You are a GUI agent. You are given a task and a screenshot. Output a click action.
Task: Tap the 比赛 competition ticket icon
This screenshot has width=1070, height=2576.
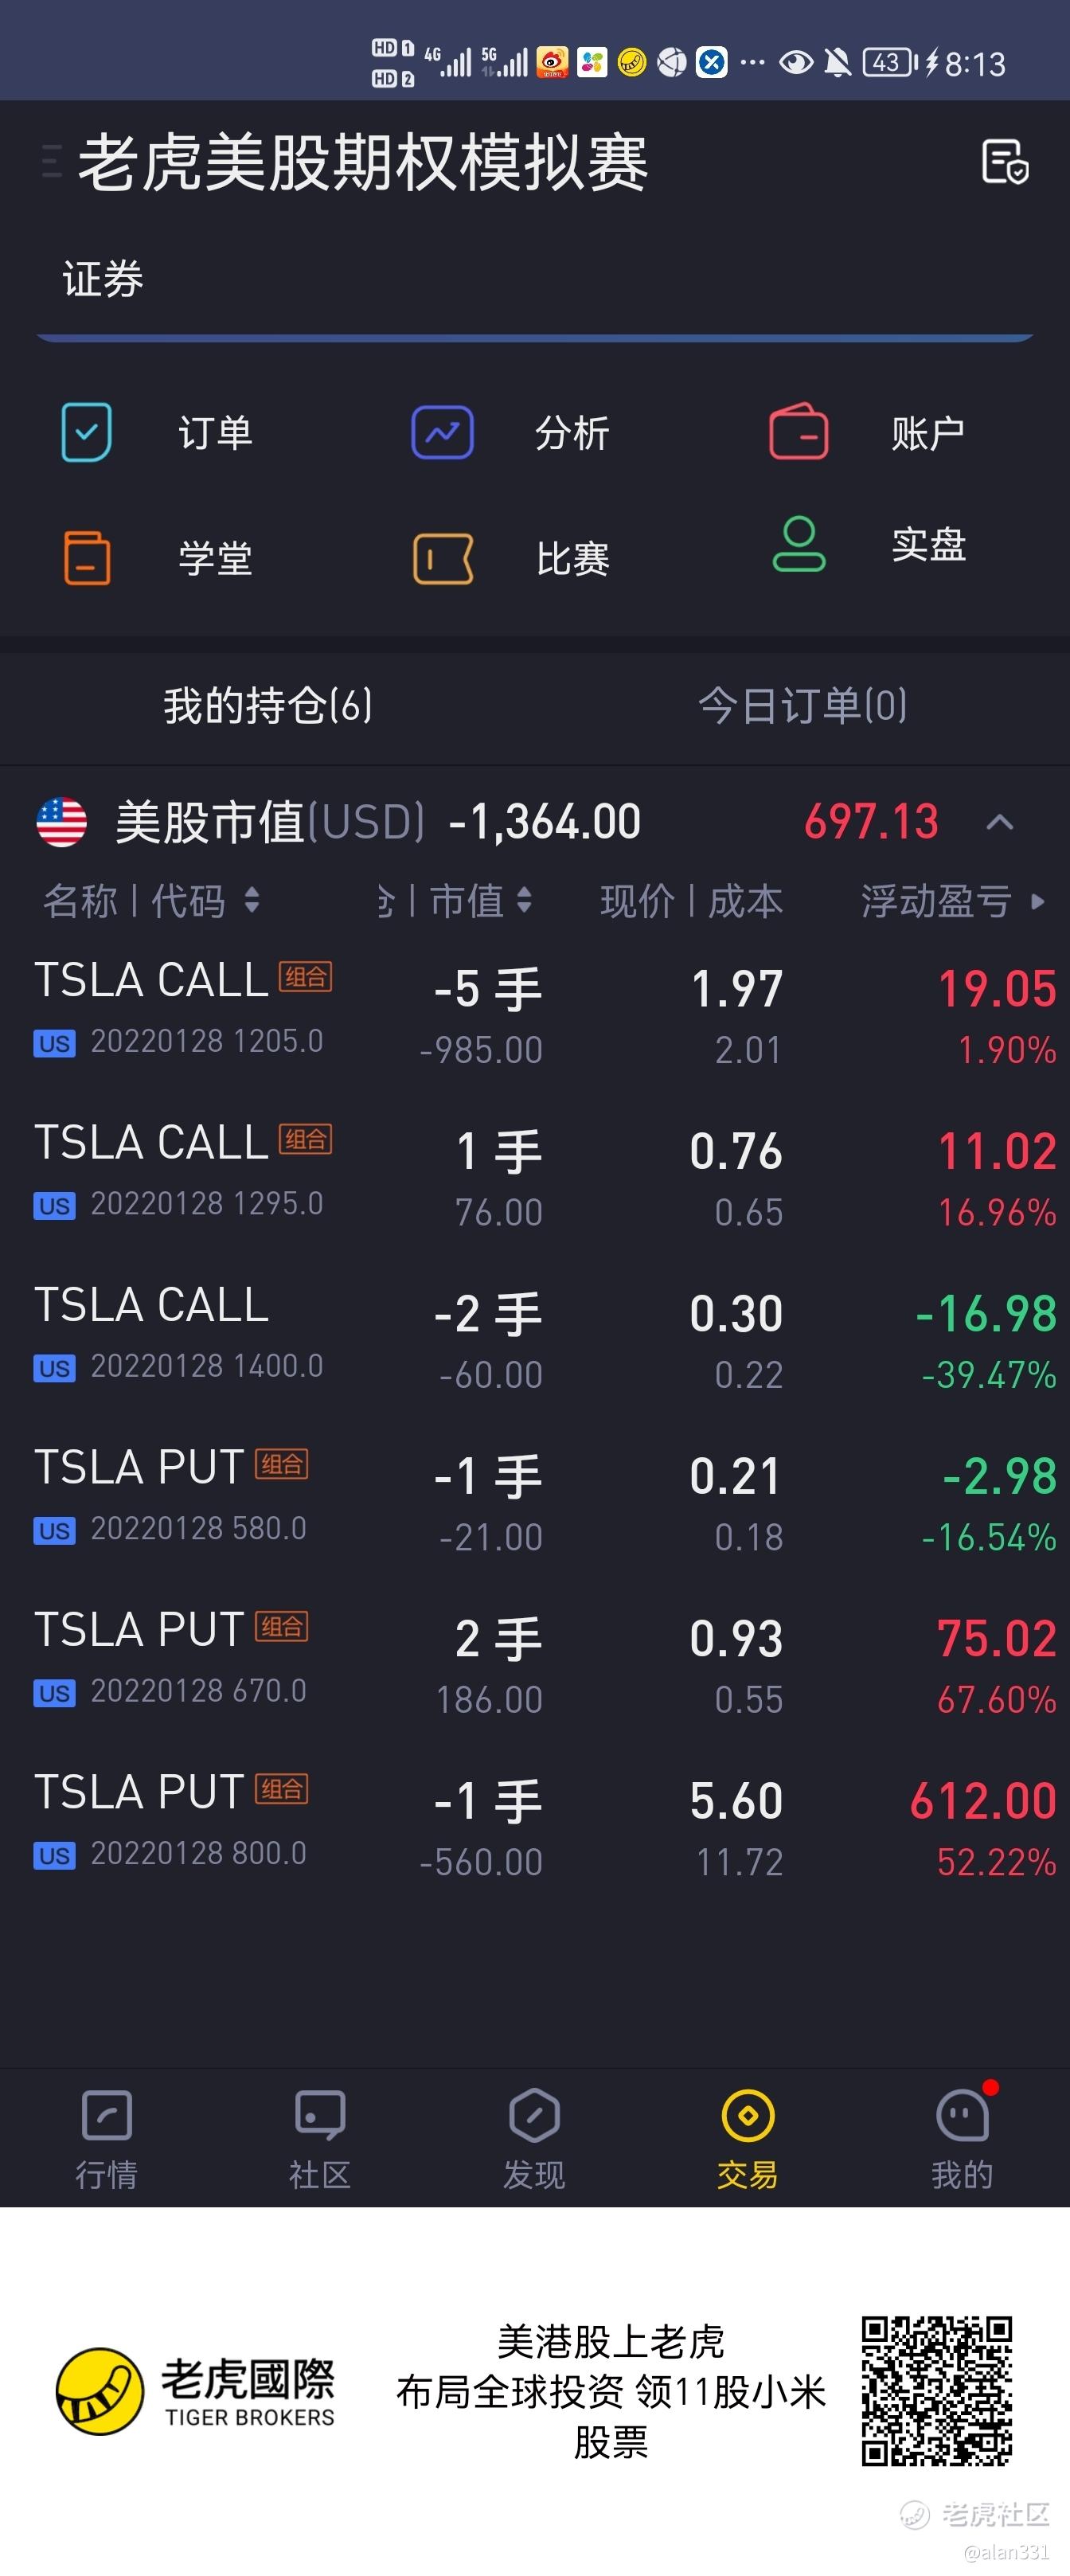[x=442, y=558]
